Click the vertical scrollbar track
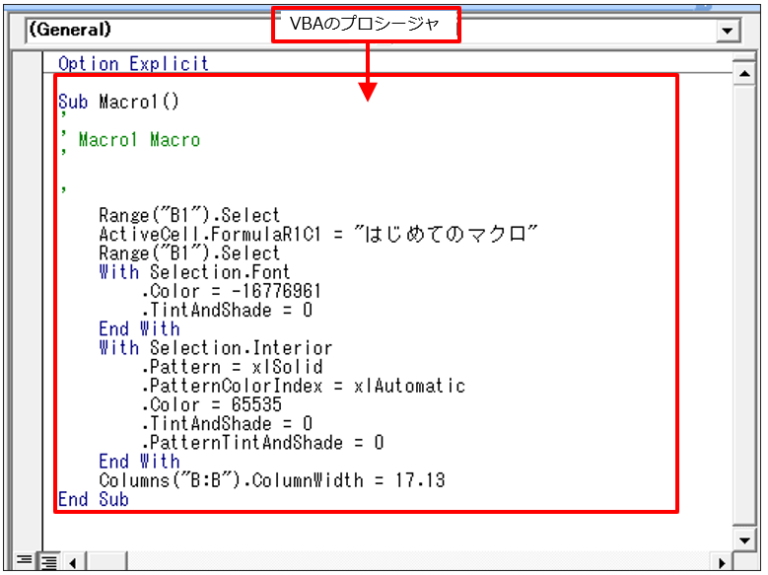The image size is (768, 575). [743, 300]
